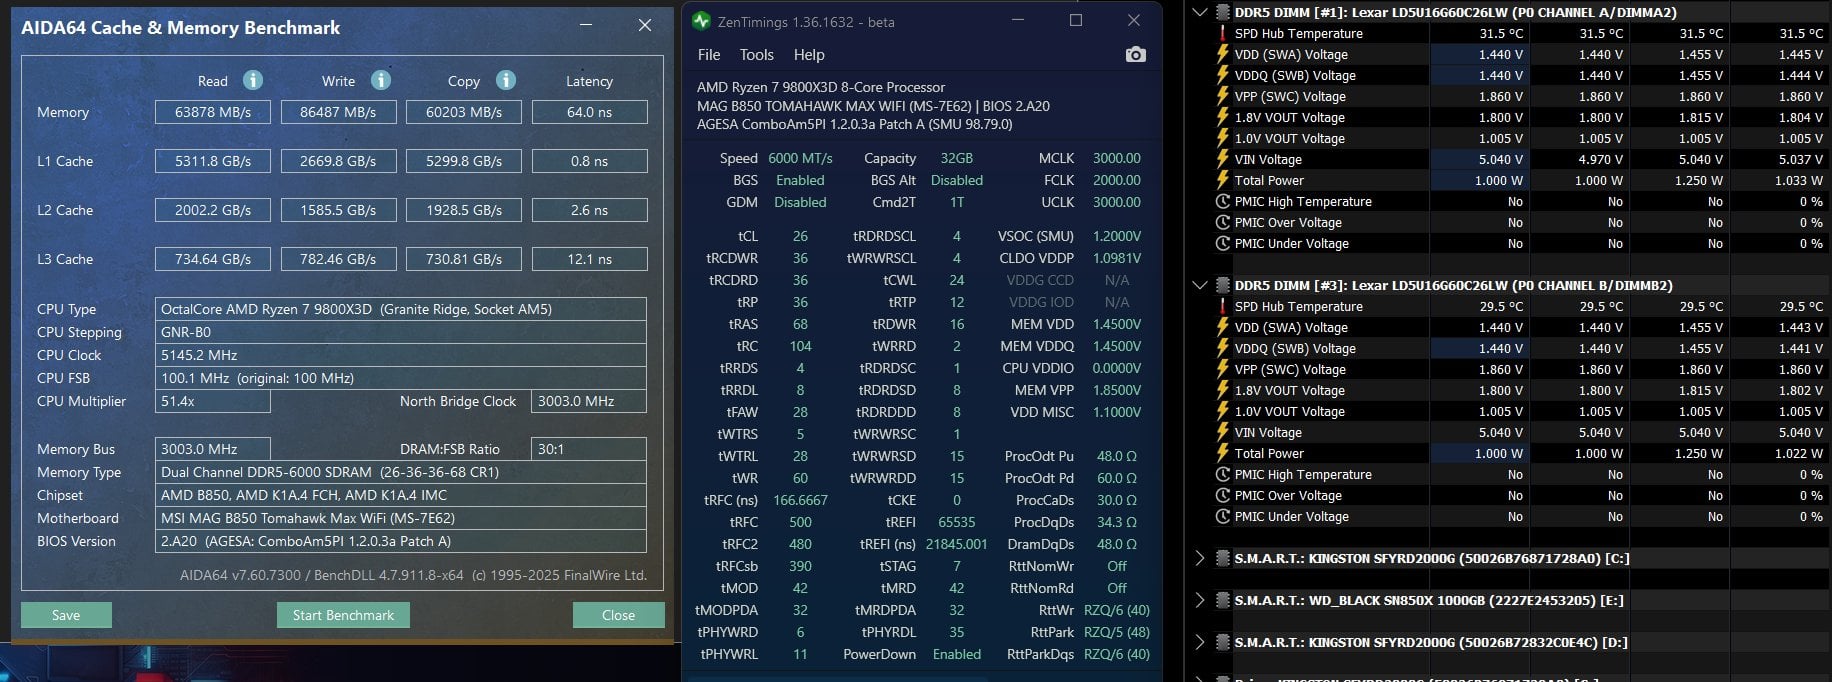Click the MEM VDD value 1.4500V

click(1117, 324)
